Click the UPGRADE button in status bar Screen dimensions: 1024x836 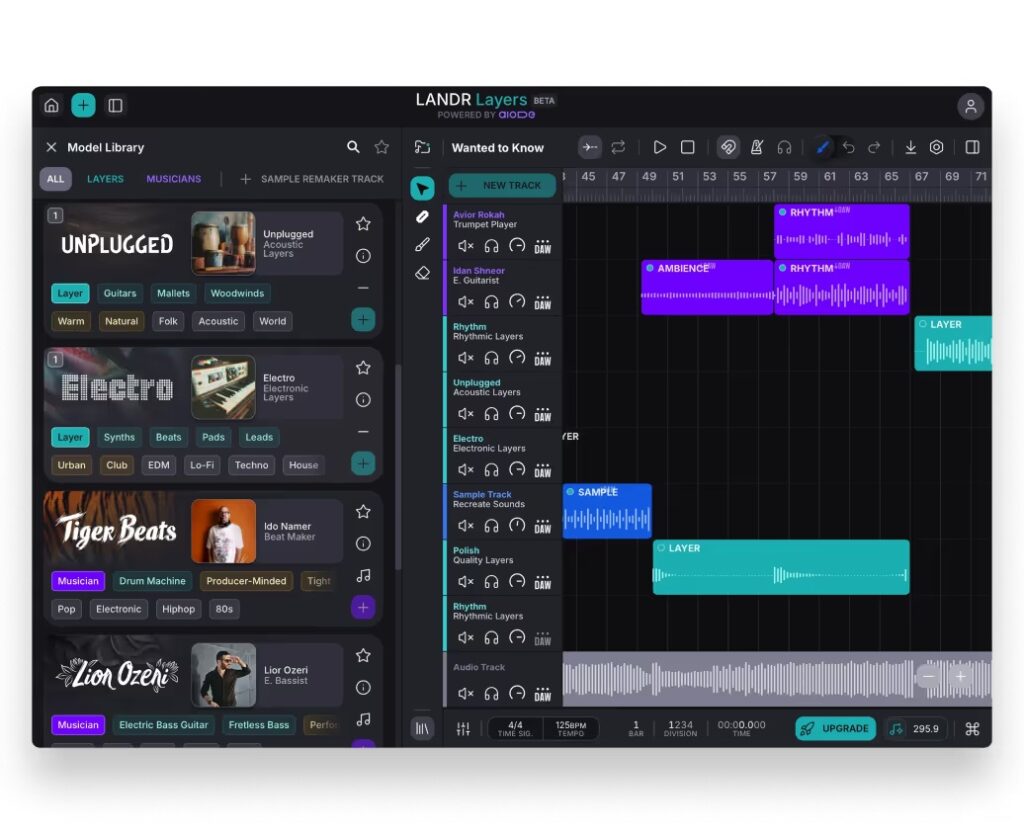click(835, 728)
